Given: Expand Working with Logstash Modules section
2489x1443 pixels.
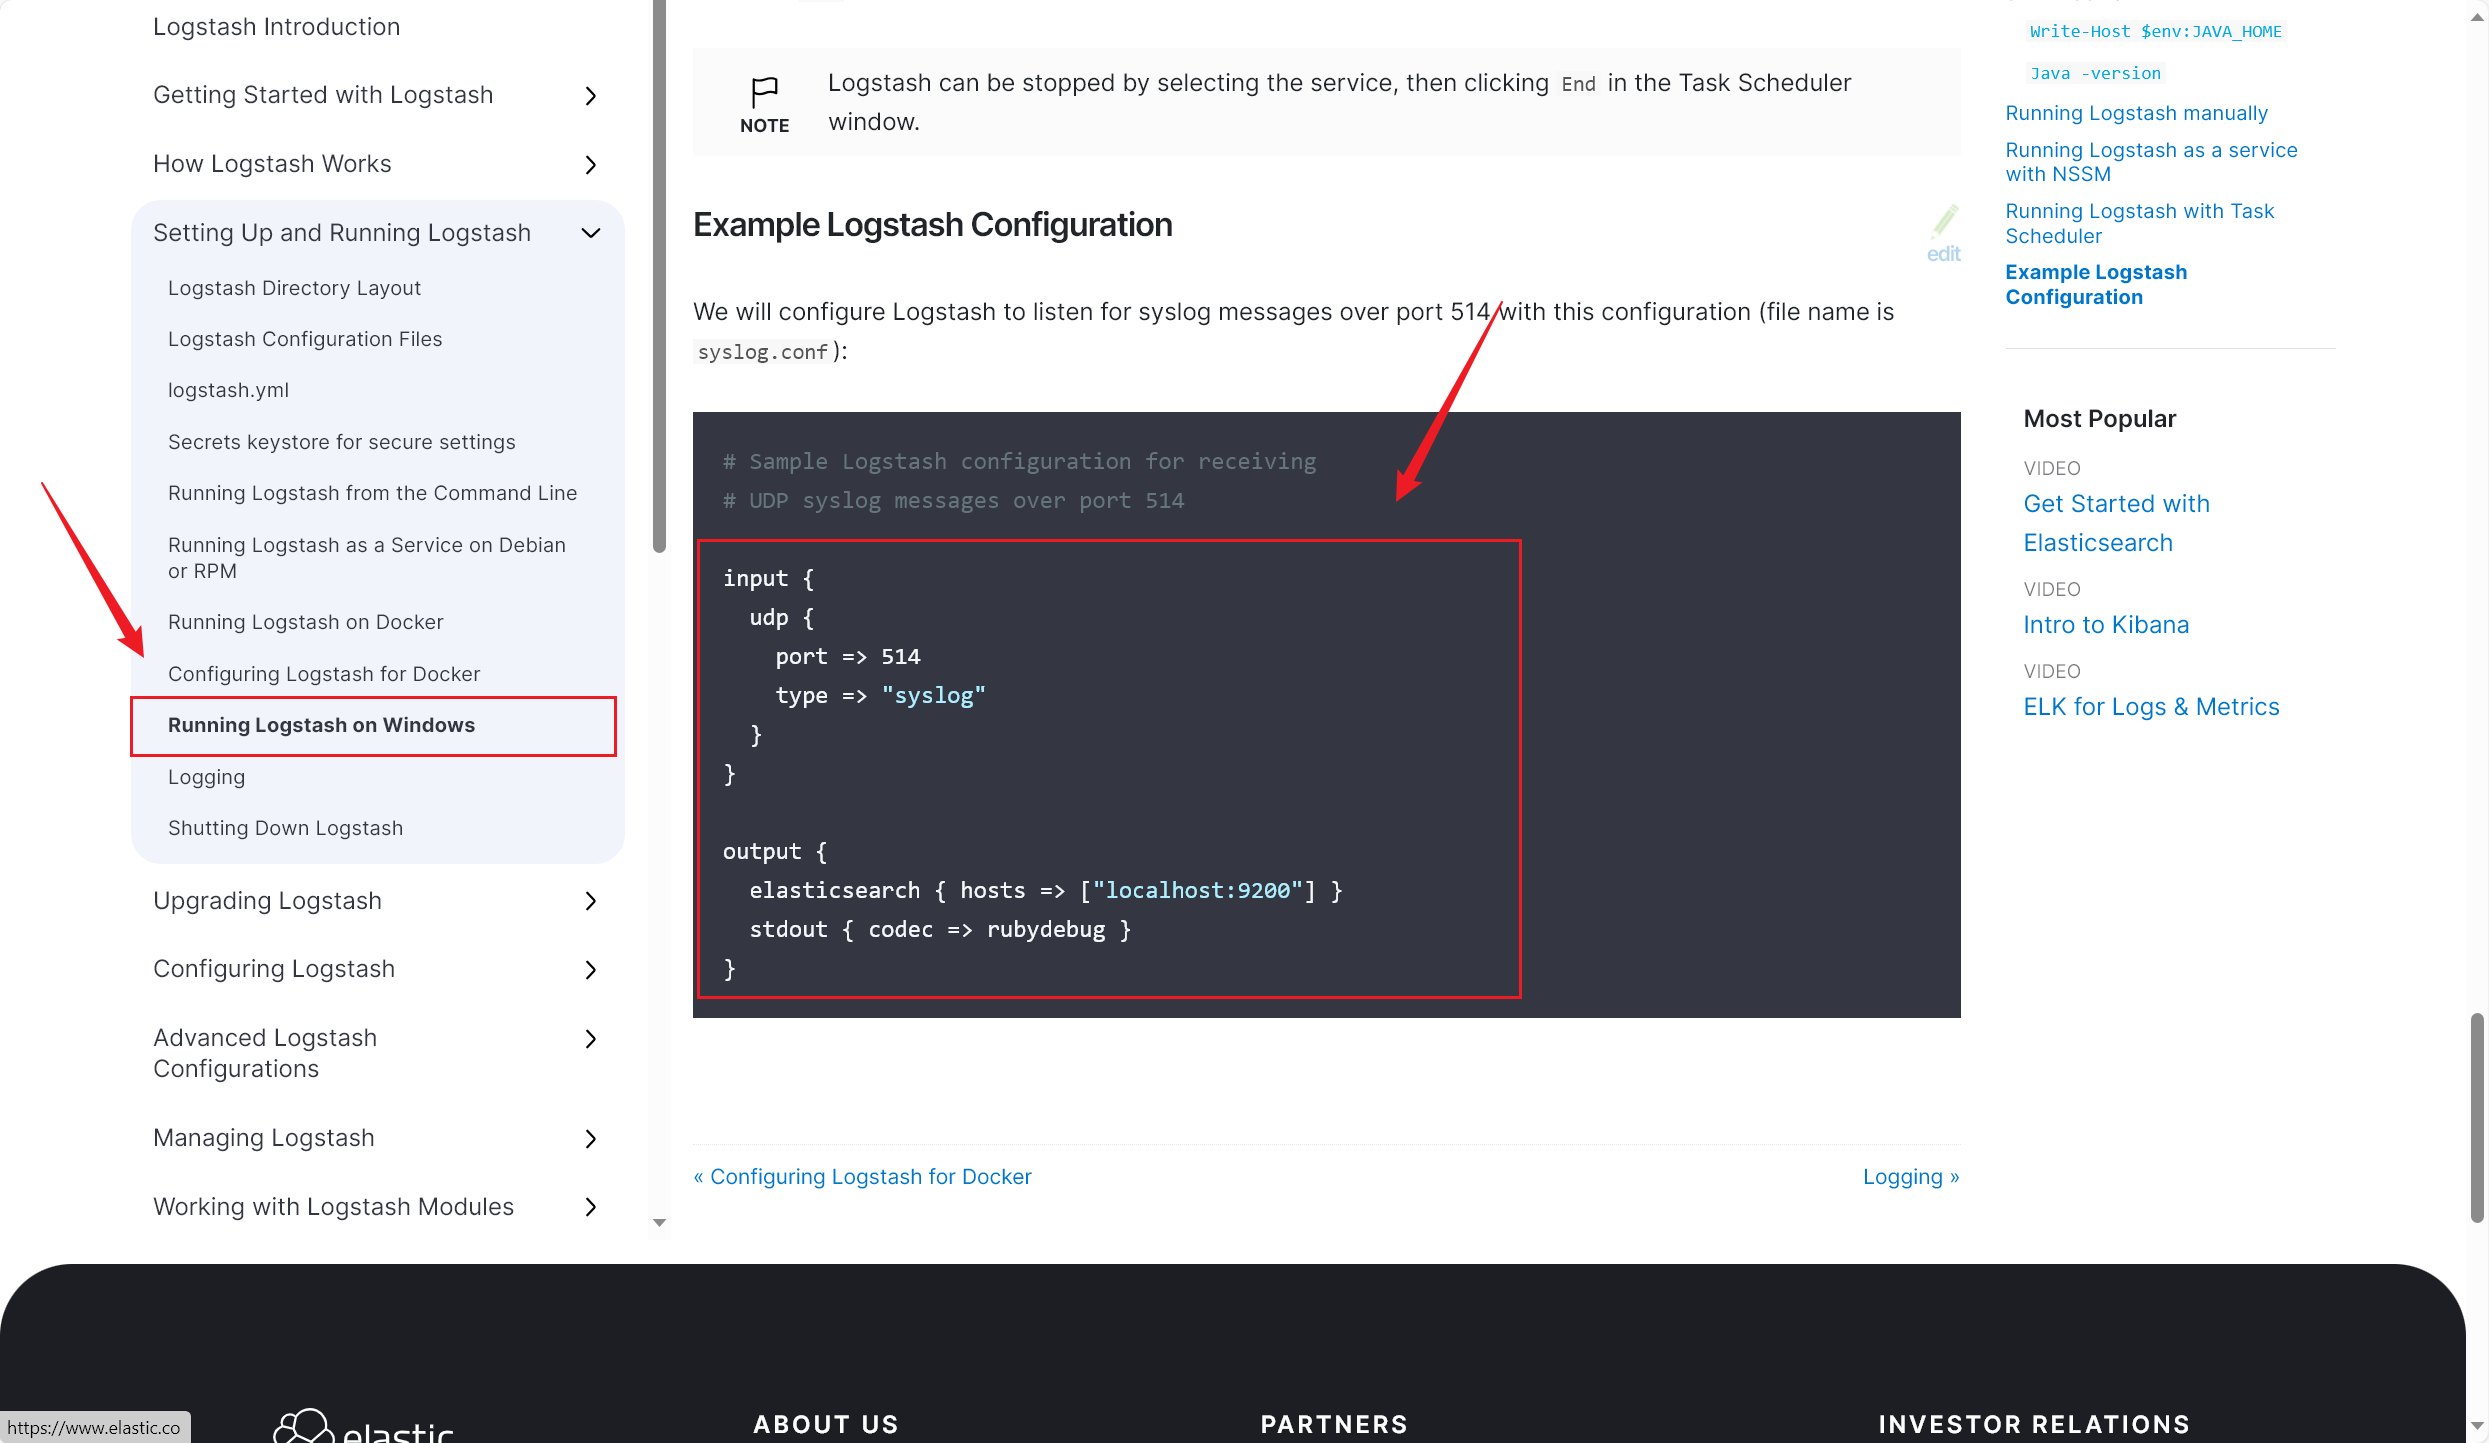Looking at the screenshot, I should [591, 1207].
